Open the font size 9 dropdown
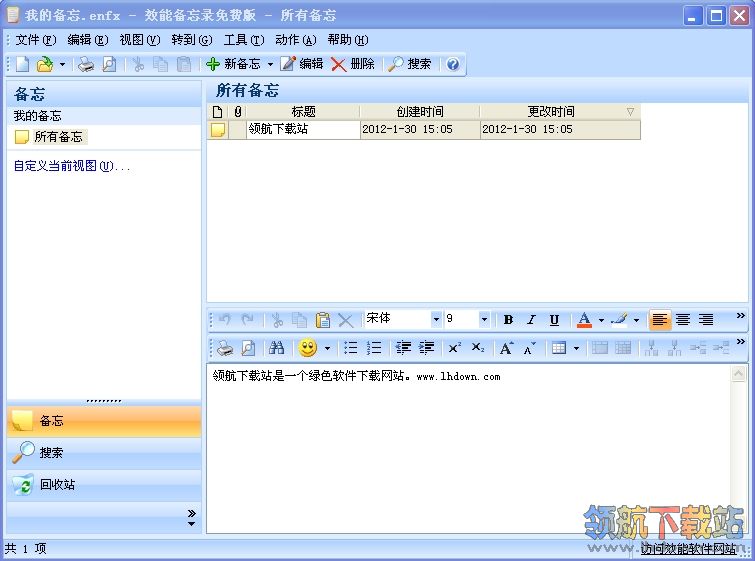 click(484, 319)
